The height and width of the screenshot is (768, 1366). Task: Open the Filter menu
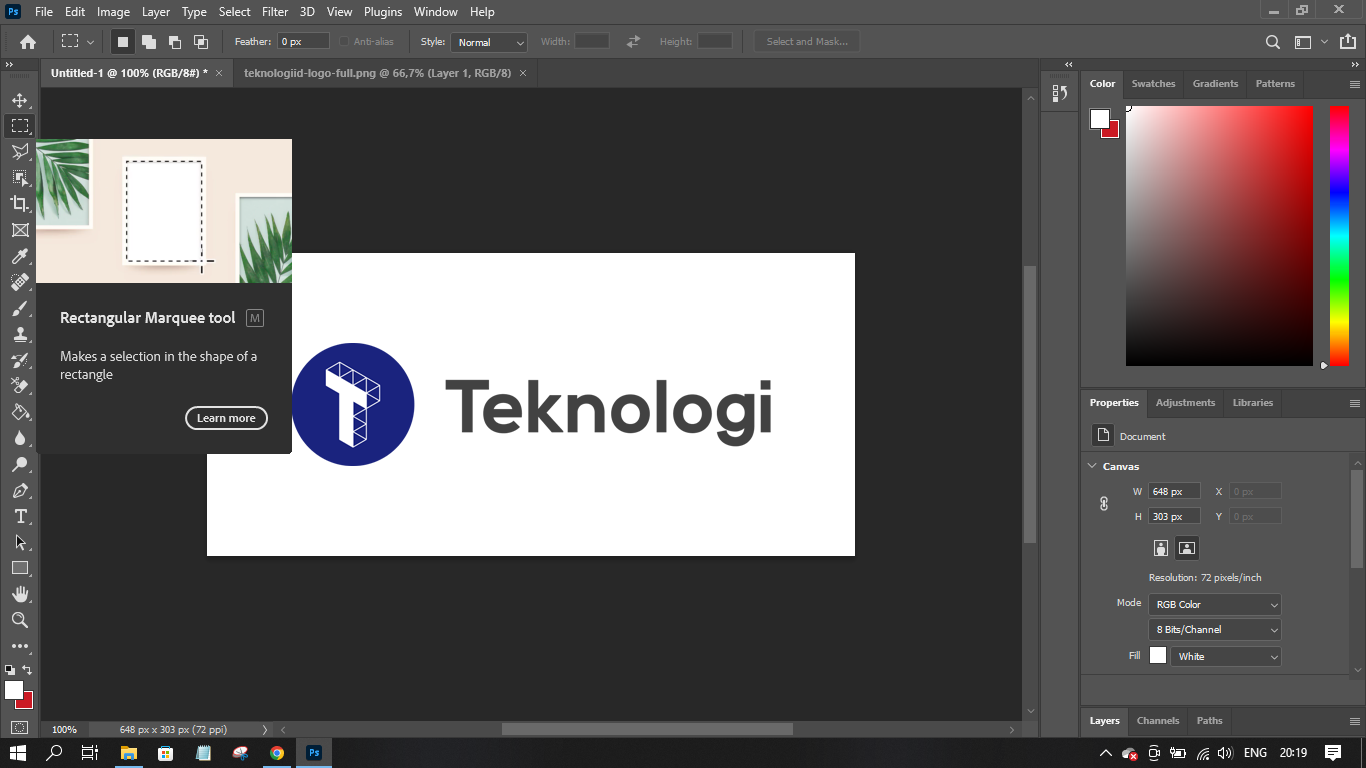coord(275,12)
